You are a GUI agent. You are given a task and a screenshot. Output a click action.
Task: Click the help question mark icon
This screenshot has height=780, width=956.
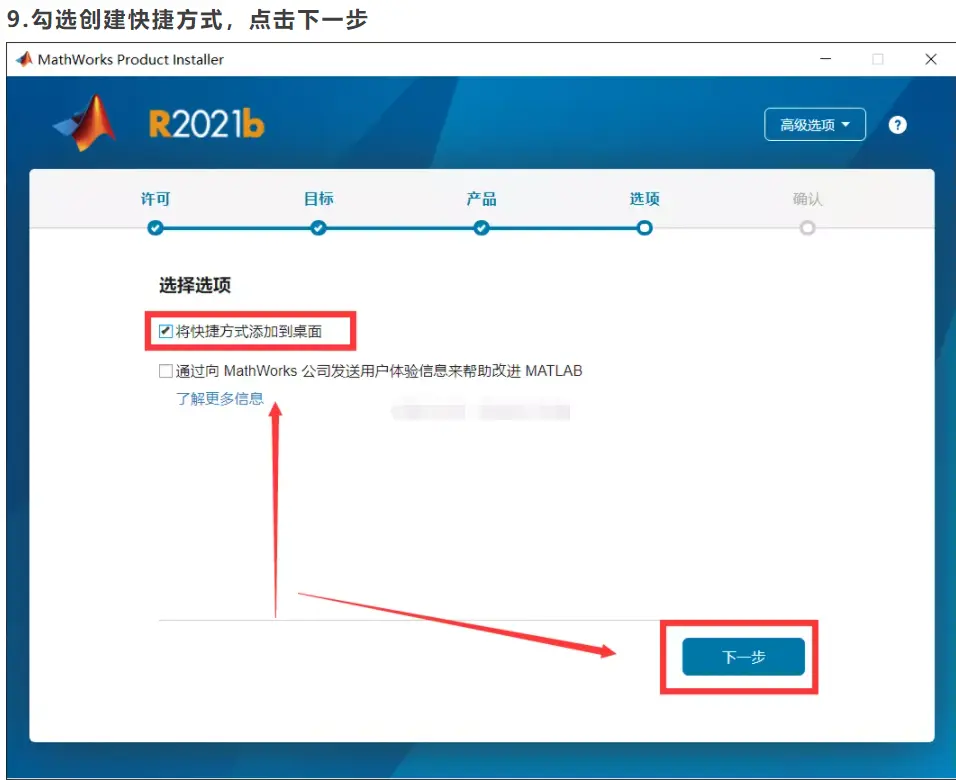pyautogui.click(x=897, y=125)
